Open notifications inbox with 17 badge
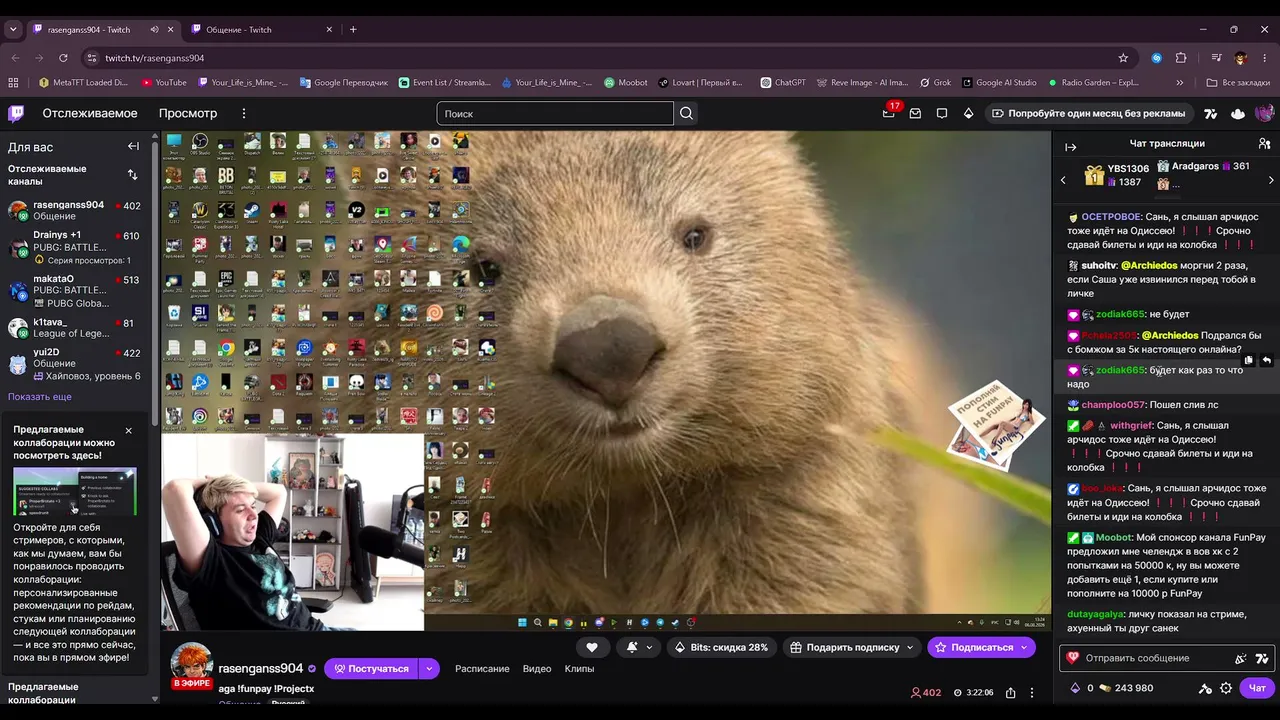This screenshot has height=720, width=1280. 889,113
